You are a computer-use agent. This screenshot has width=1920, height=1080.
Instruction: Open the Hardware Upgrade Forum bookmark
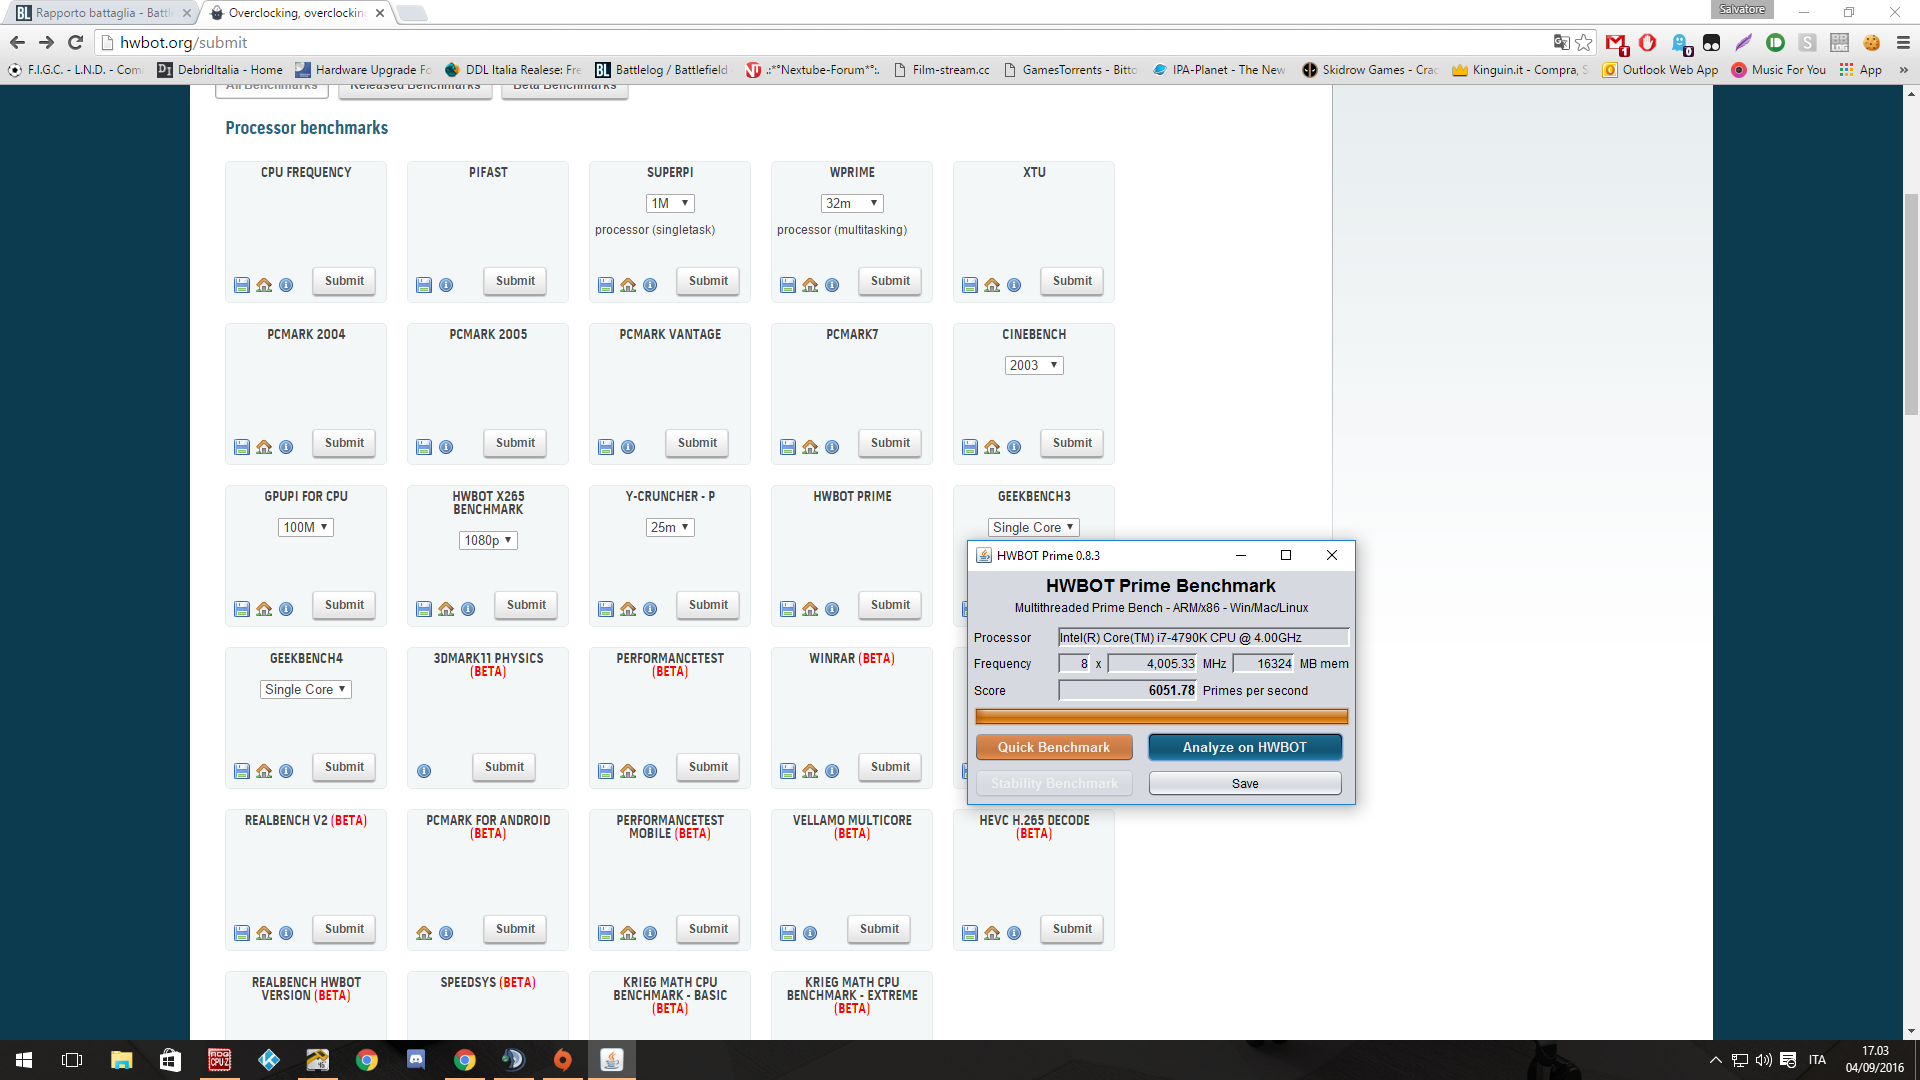click(363, 70)
